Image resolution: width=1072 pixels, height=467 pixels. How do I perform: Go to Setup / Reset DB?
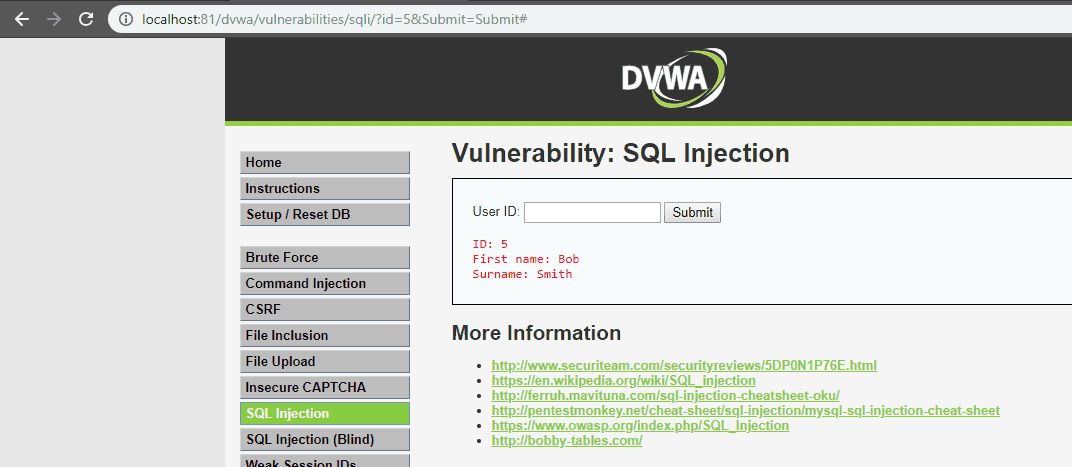point(325,215)
